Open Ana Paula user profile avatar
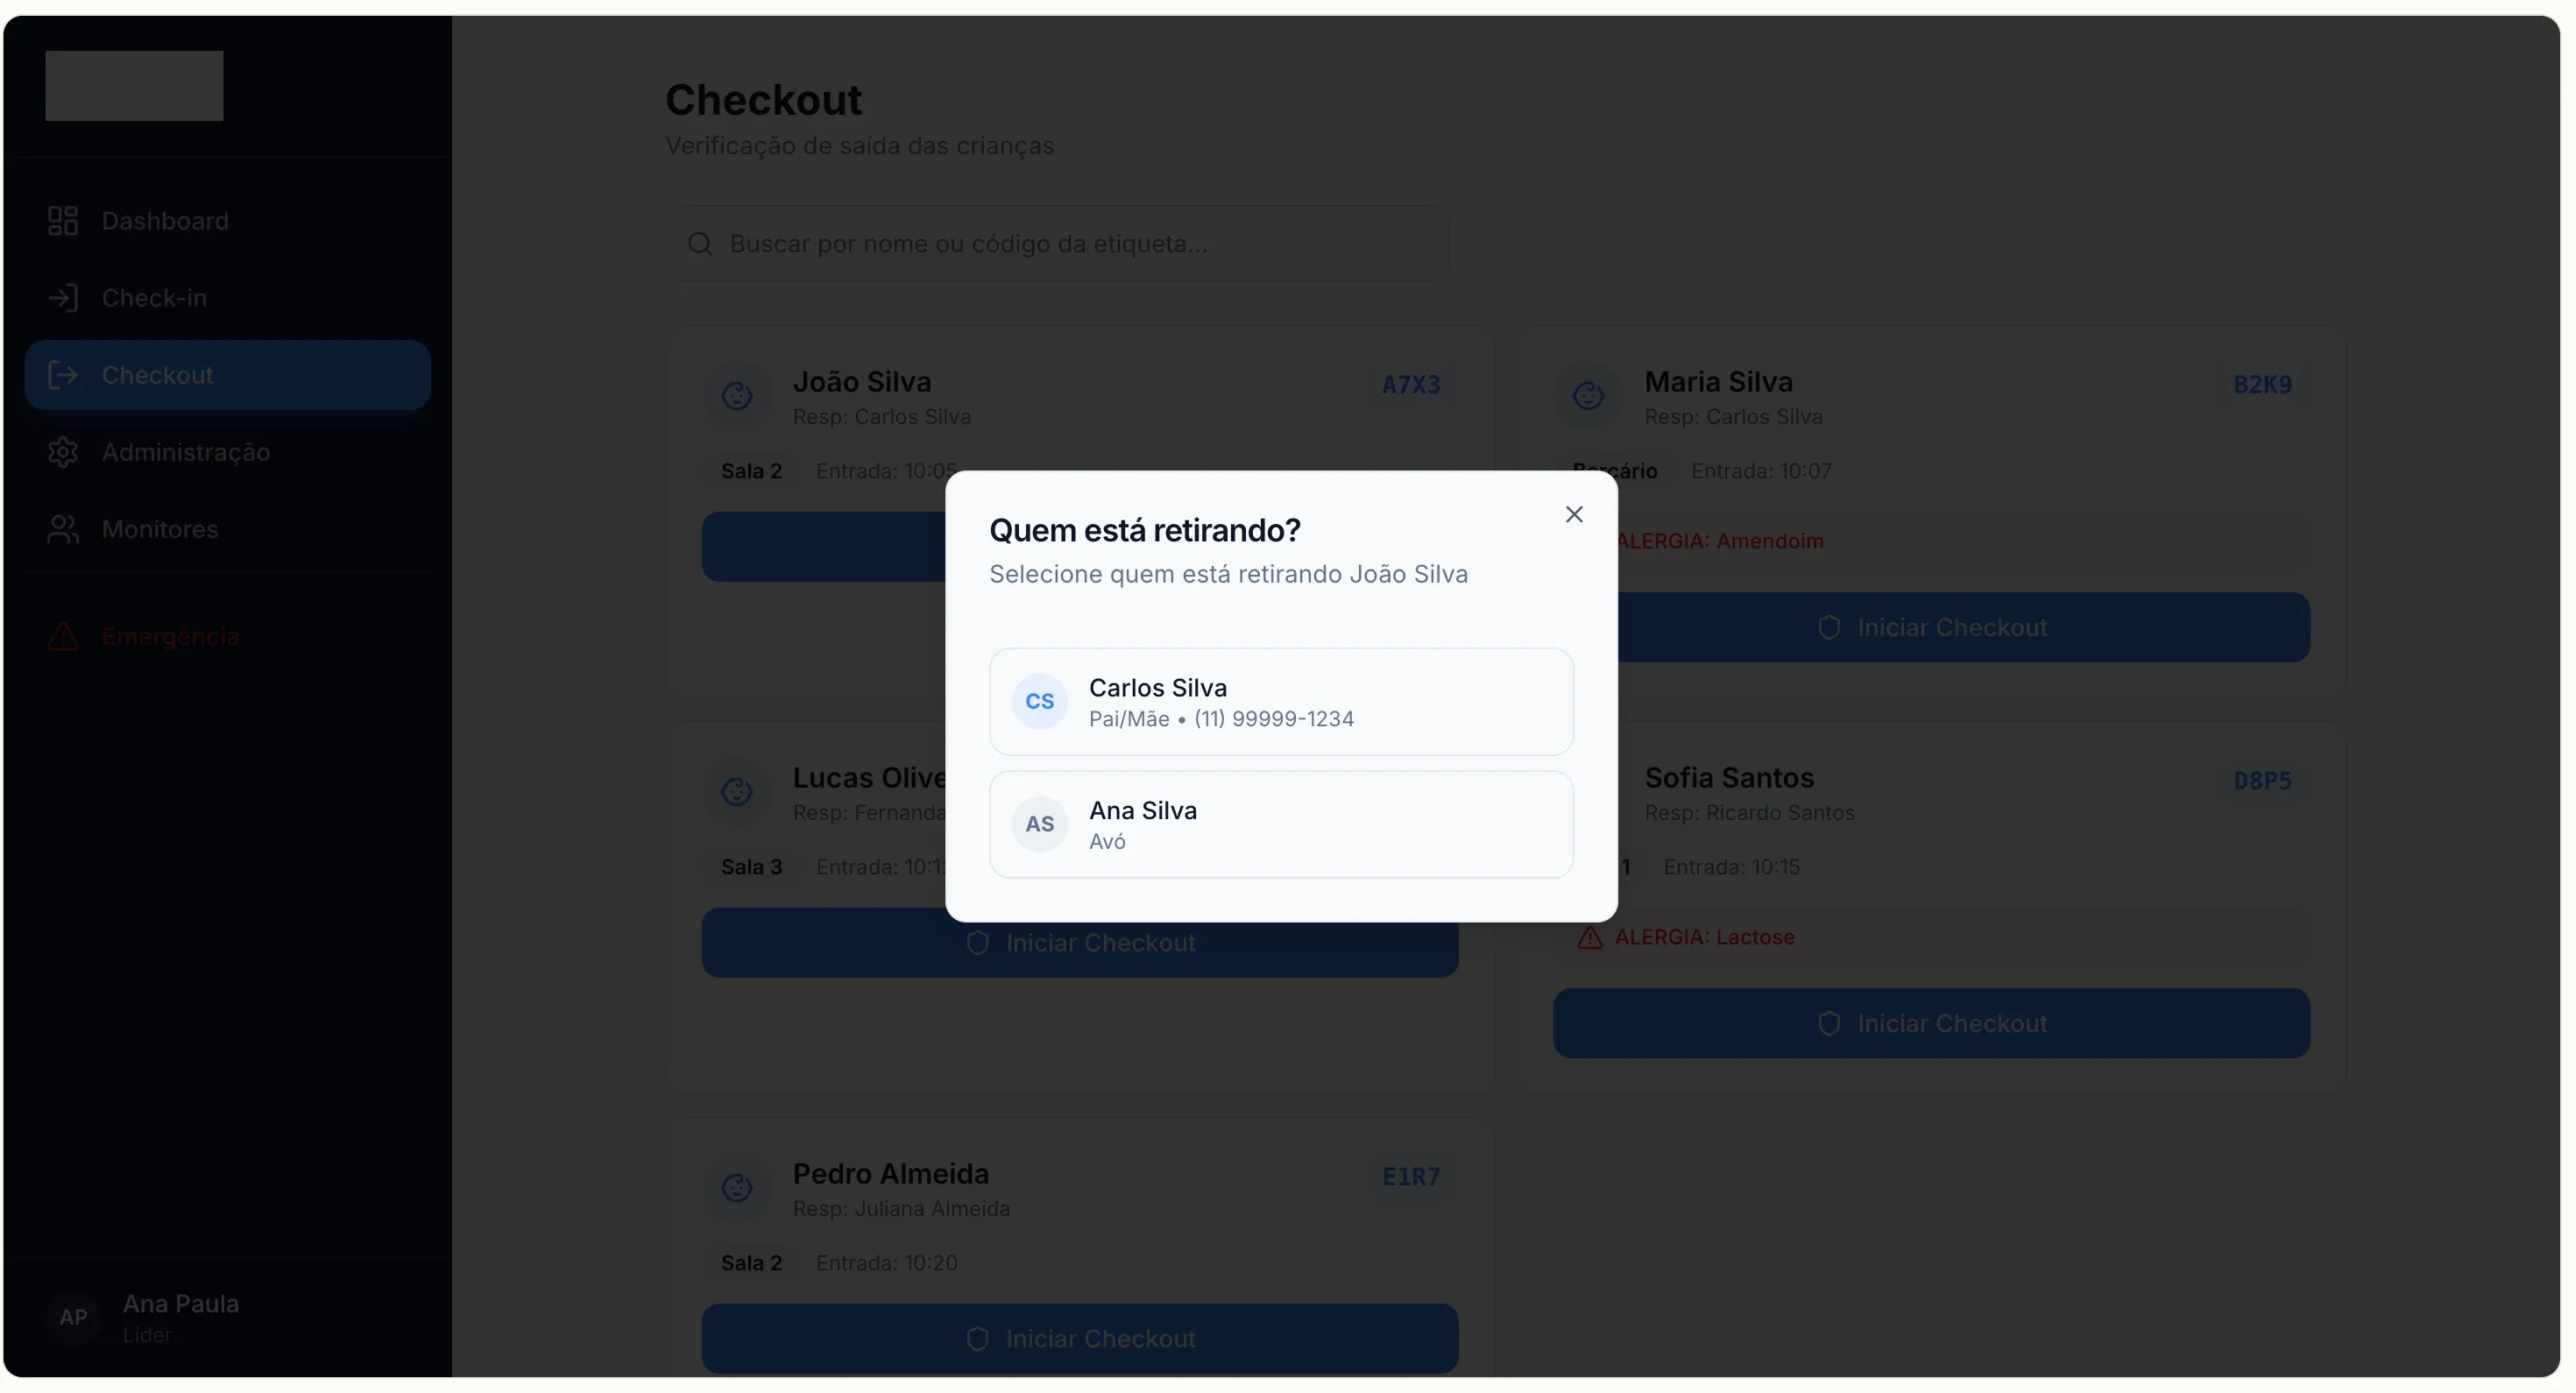2576x1393 pixels. pos(73,1317)
